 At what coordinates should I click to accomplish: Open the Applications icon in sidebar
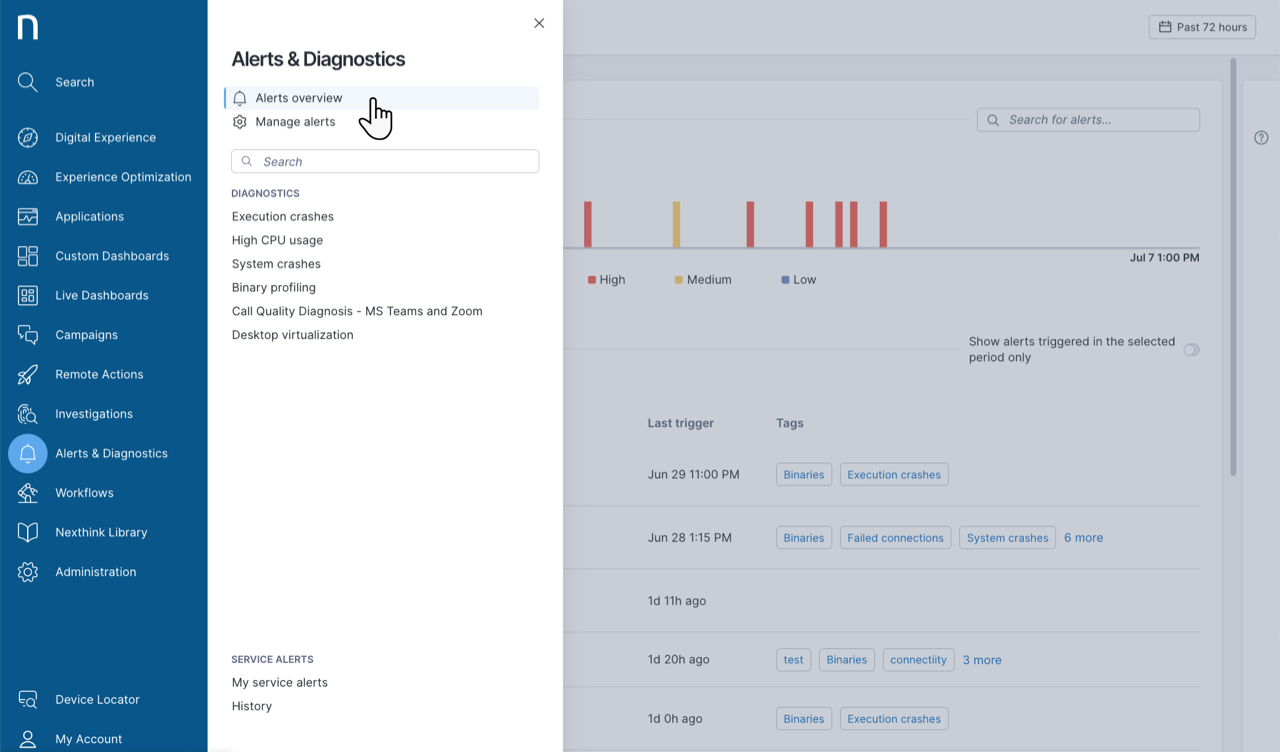point(28,217)
